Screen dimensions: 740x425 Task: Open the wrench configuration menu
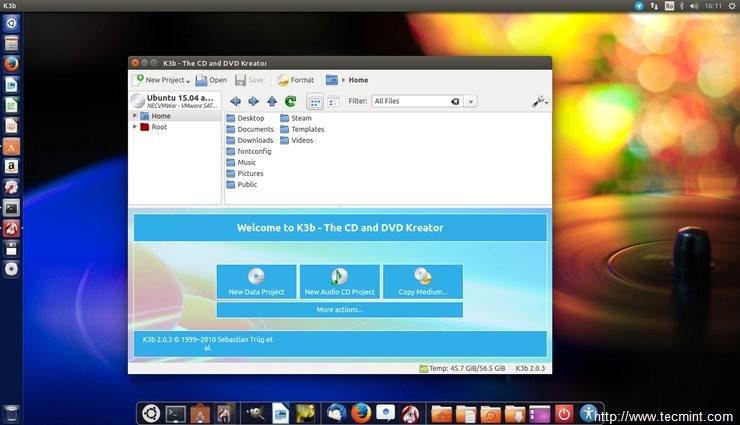[x=540, y=101]
